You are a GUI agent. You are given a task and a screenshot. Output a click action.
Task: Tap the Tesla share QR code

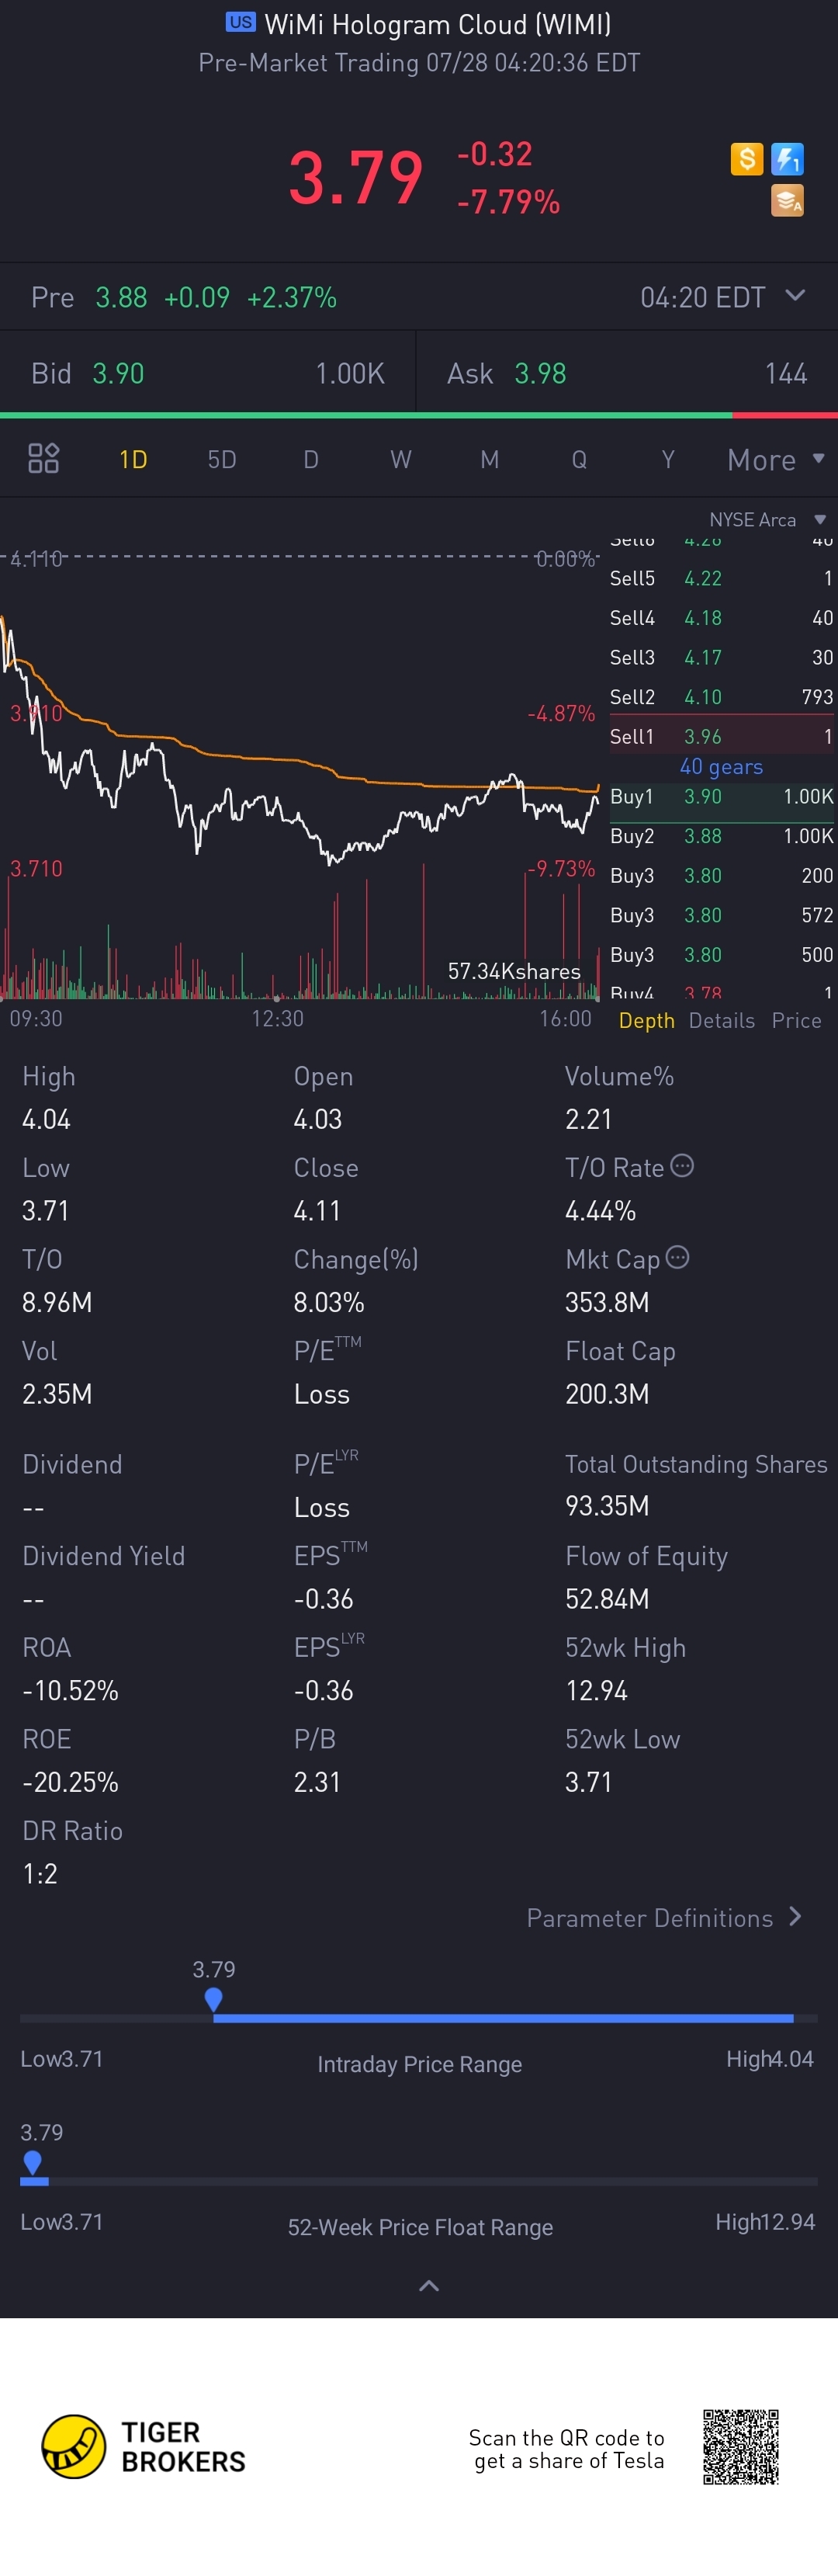[741, 2447]
